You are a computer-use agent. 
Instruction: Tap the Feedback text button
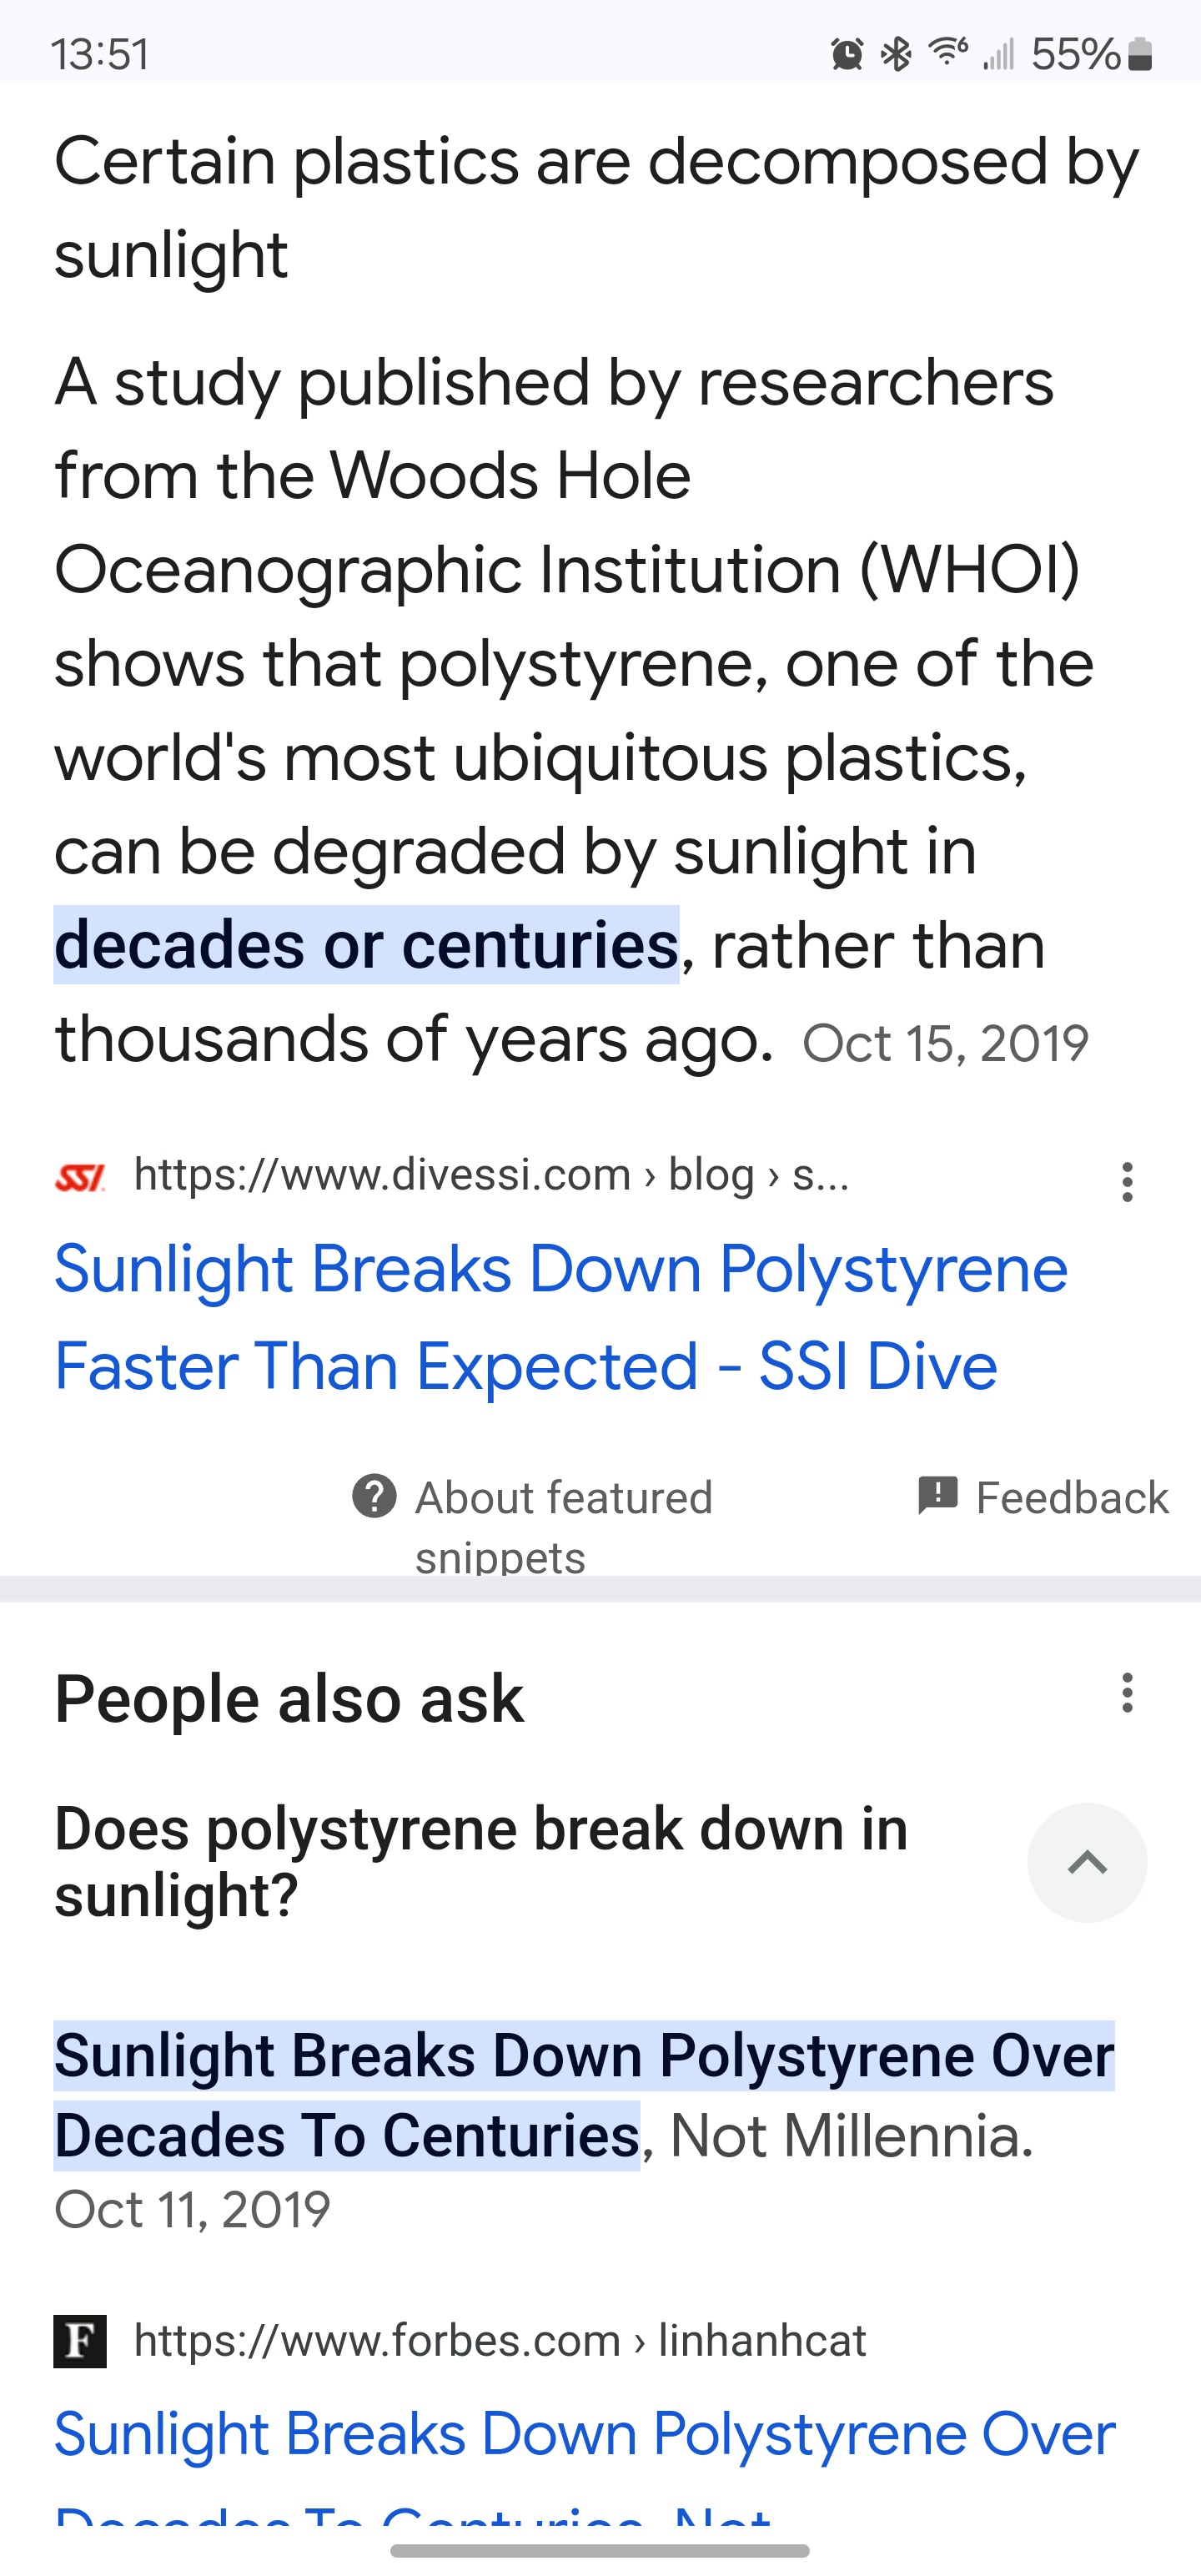(1072, 1497)
